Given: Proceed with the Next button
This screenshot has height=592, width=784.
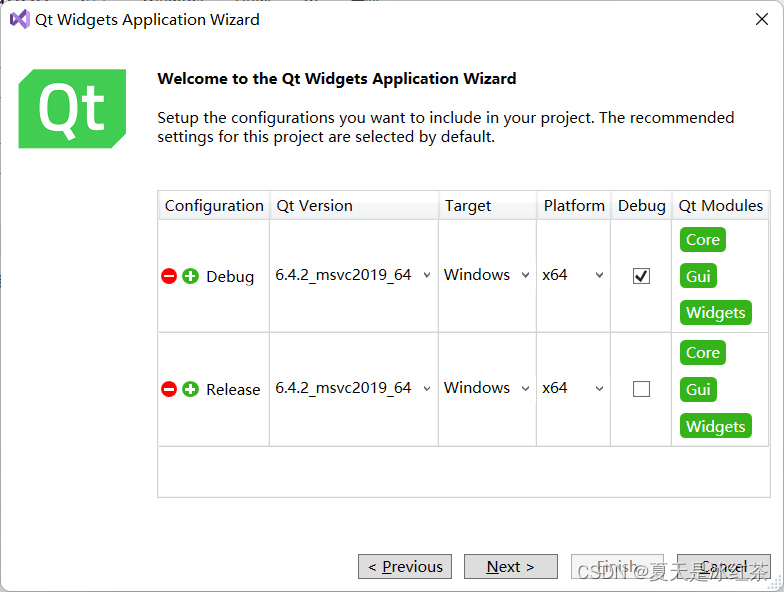Looking at the screenshot, I should point(510,566).
